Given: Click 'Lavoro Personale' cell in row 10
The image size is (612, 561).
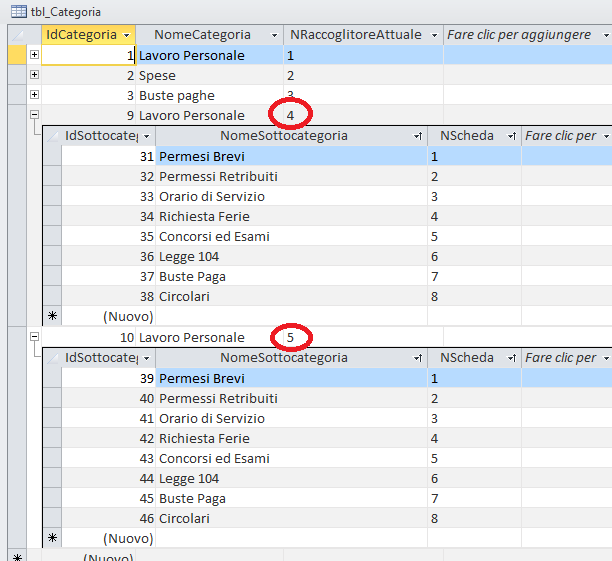Looking at the screenshot, I should 210,337.
